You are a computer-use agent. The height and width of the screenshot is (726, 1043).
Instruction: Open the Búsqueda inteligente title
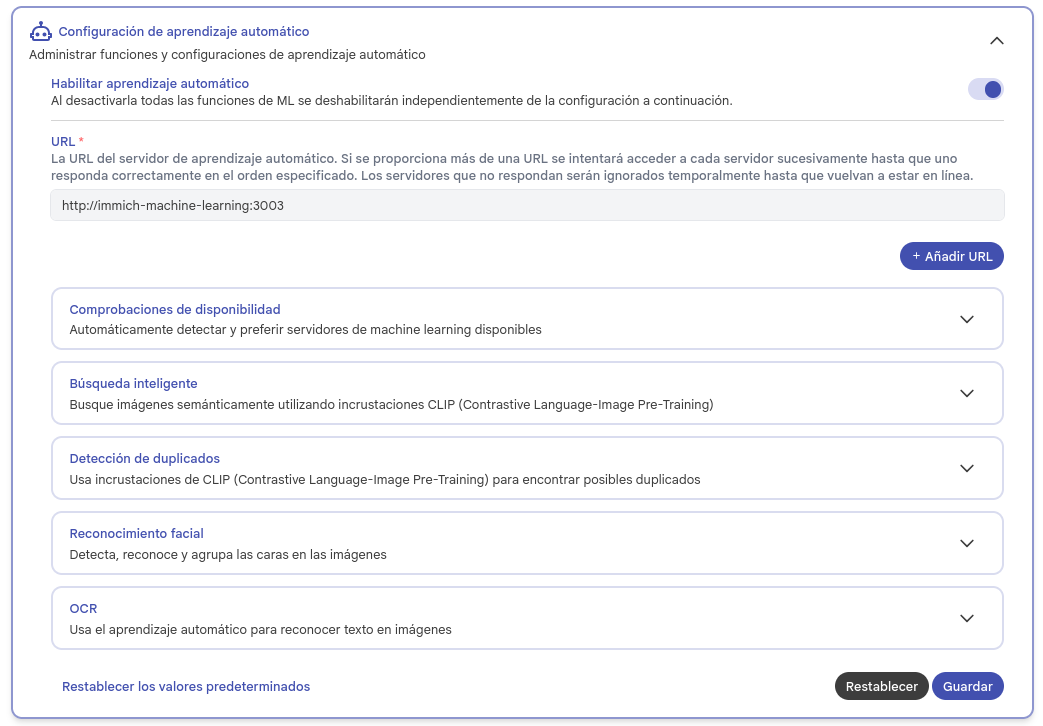(133, 384)
